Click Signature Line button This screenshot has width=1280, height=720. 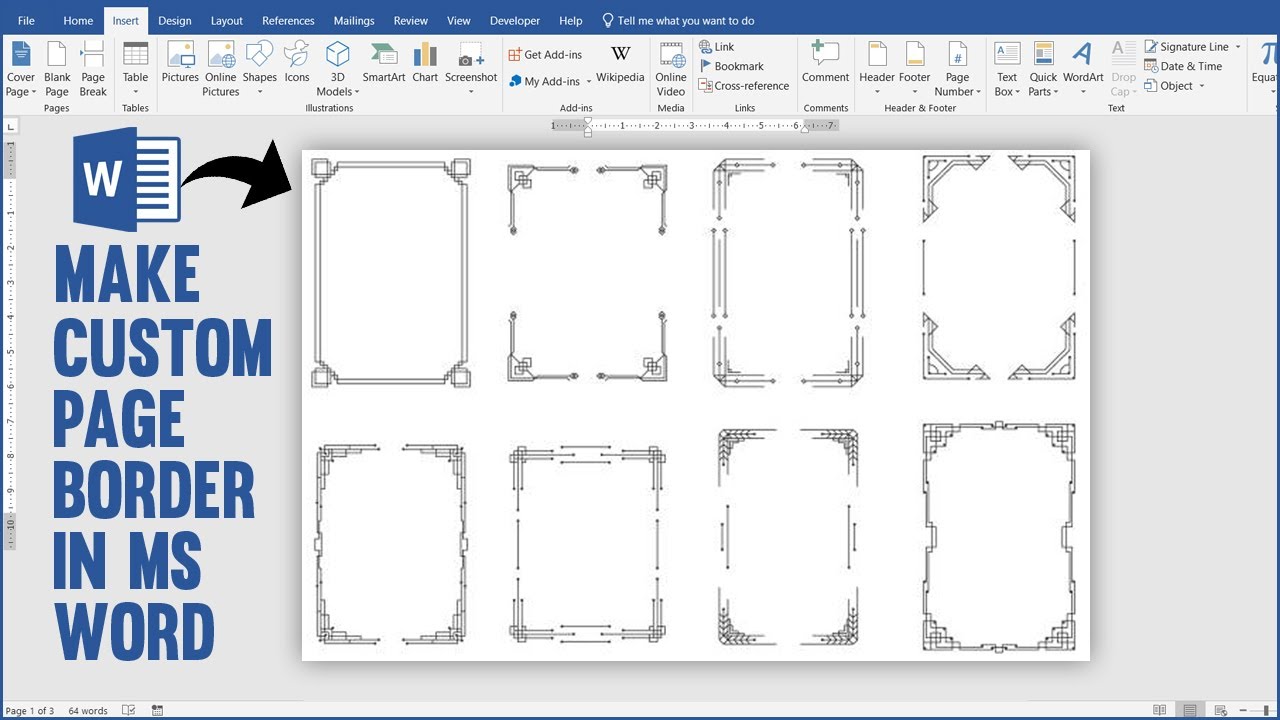[x=1187, y=47]
